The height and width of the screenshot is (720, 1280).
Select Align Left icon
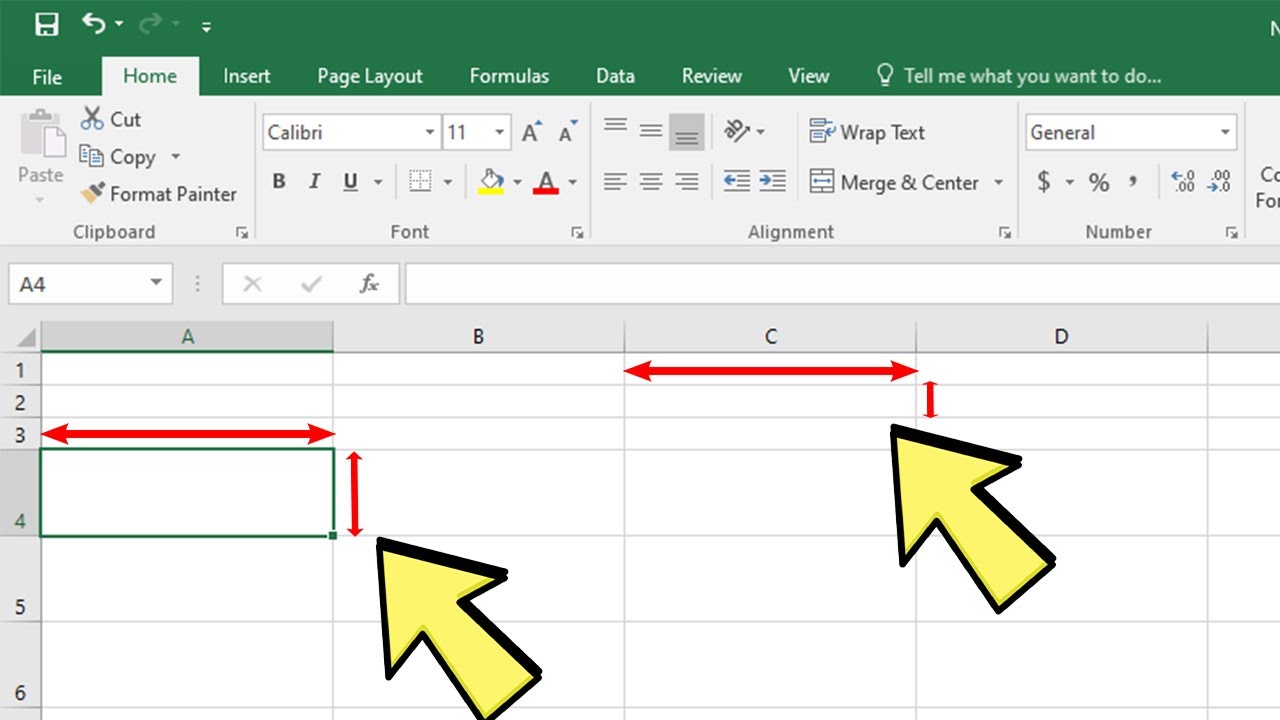(x=615, y=182)
